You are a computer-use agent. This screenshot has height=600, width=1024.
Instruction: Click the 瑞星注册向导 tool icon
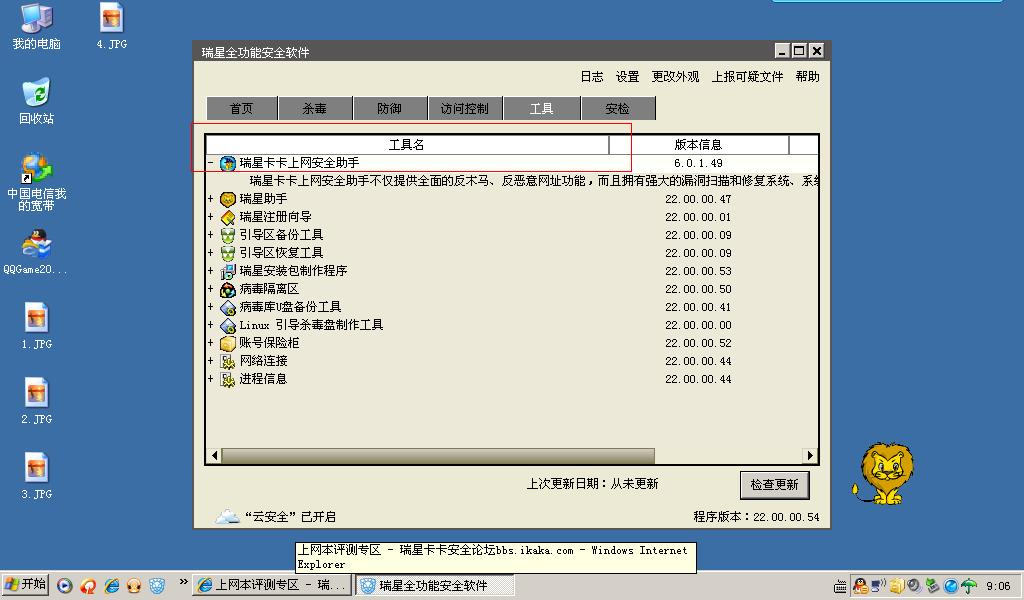pos(227,217)
